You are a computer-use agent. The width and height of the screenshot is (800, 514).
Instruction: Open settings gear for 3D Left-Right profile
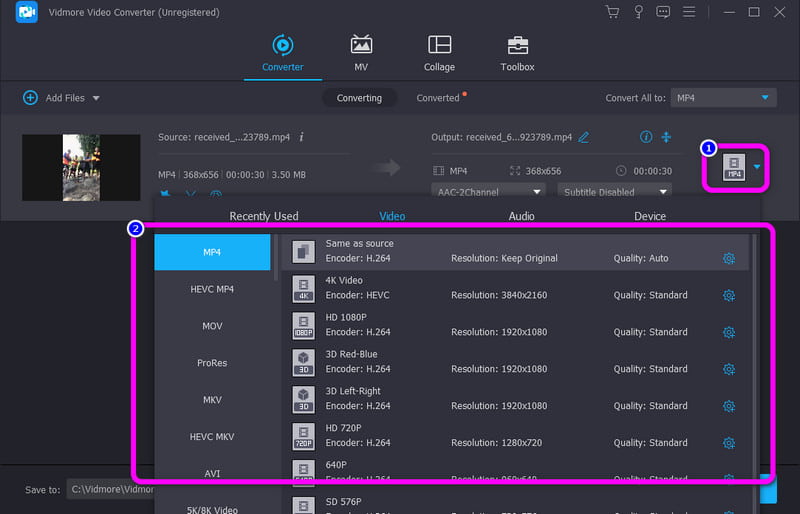click(x=728, y=406)
